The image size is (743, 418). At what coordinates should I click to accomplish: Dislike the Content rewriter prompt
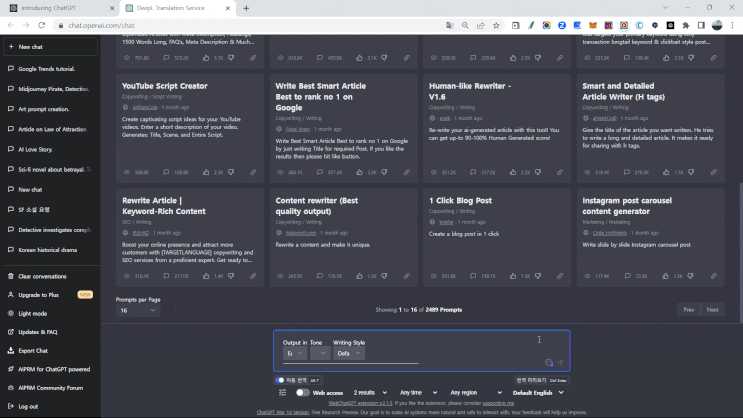[x=384, y=276]
